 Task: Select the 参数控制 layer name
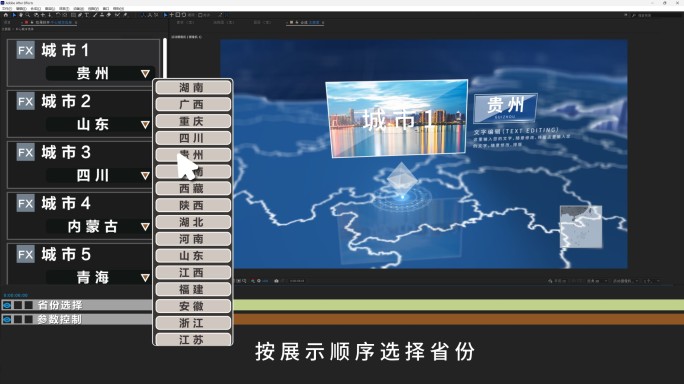click(60, 319)
